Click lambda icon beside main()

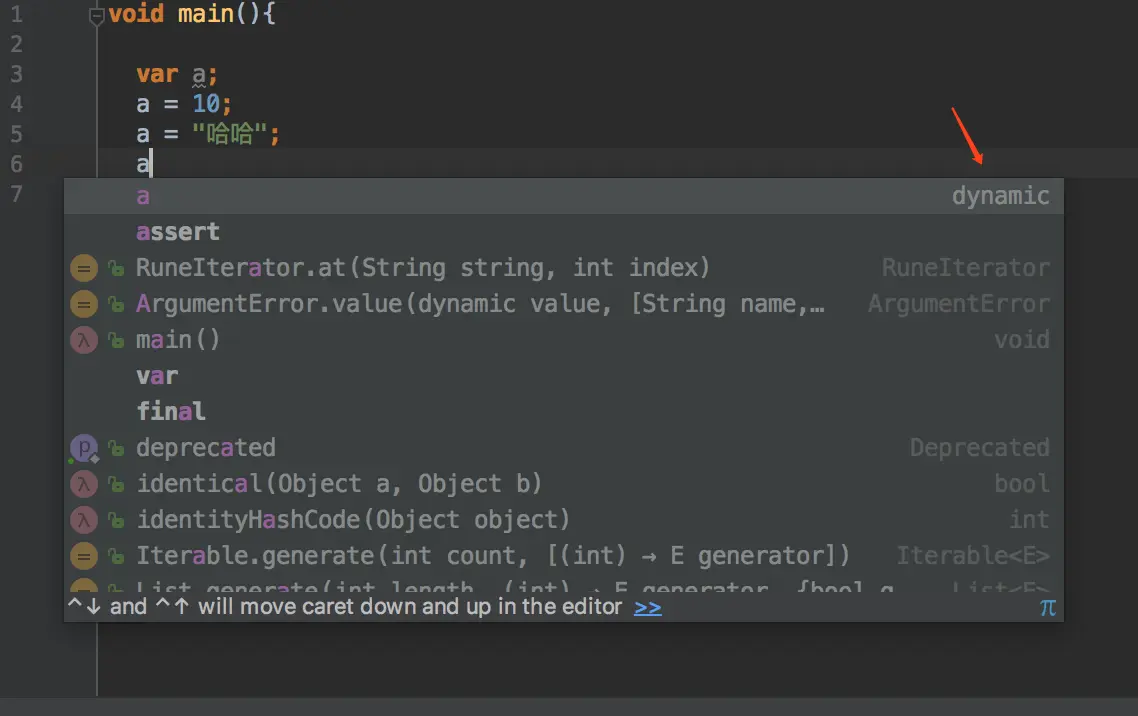(x=83, y=340)
